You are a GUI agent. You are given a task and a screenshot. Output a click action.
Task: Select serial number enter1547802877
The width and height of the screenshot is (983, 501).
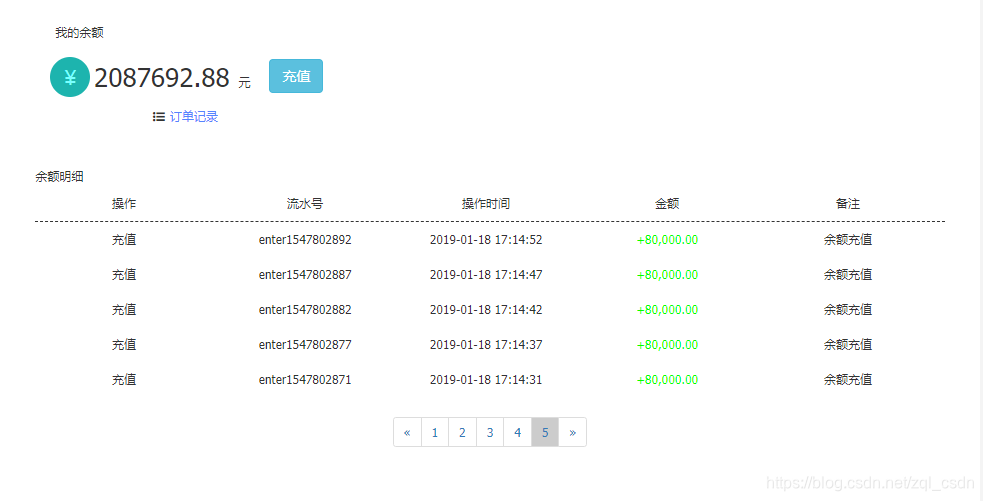pos(305,345)
